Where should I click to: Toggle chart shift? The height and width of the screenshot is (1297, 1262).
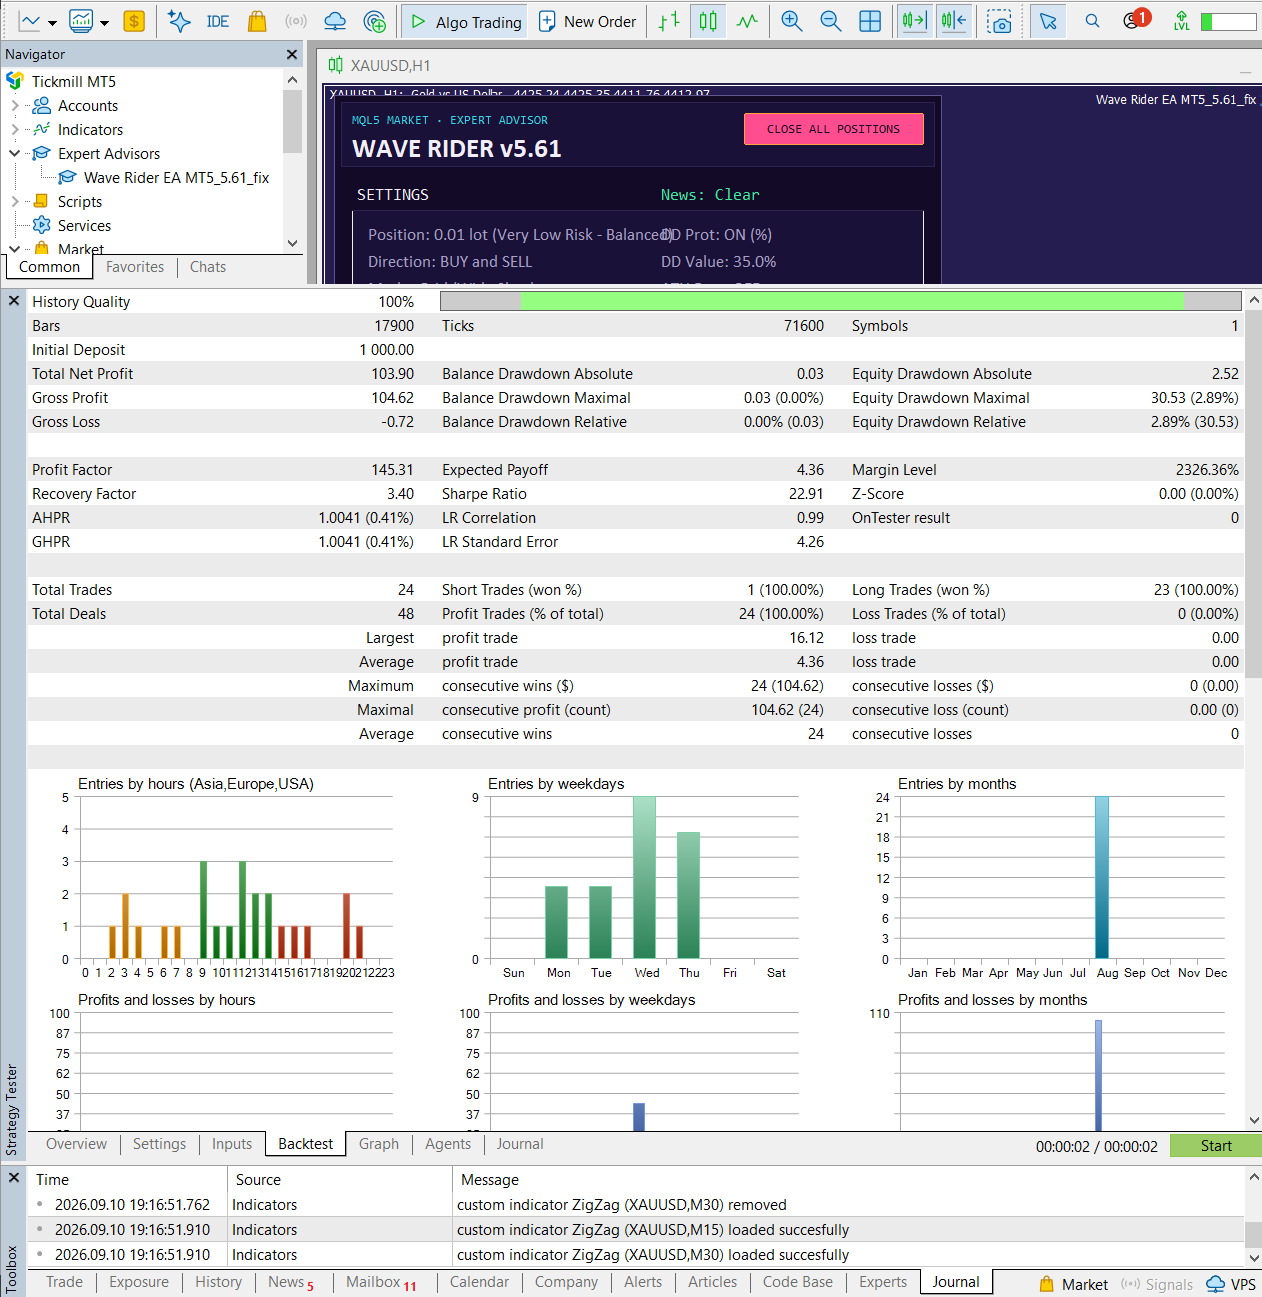pos(954,21)
